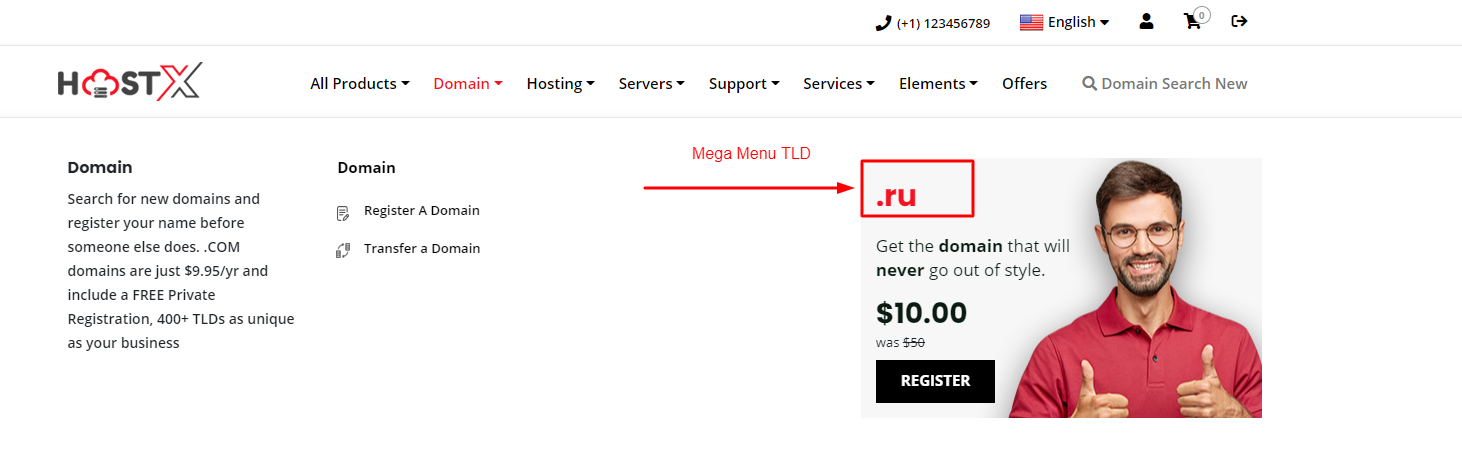This screenshot has height=457, width=1462.
Task: Open the Hosting dropdown menu
Action: click(560, 84)
